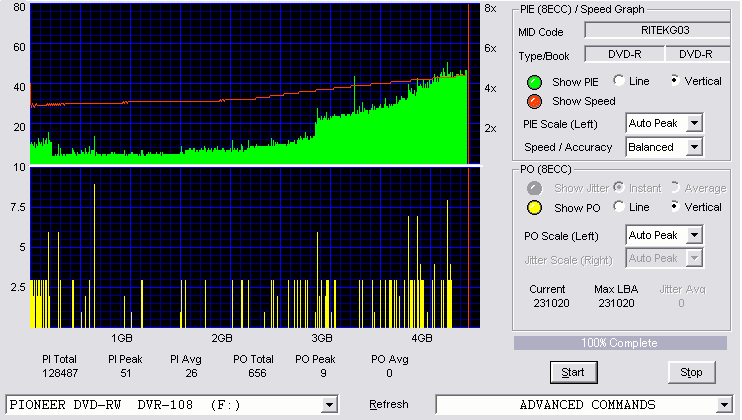Click the Jitter Scale (Right) label

click(x=568, y=260)
